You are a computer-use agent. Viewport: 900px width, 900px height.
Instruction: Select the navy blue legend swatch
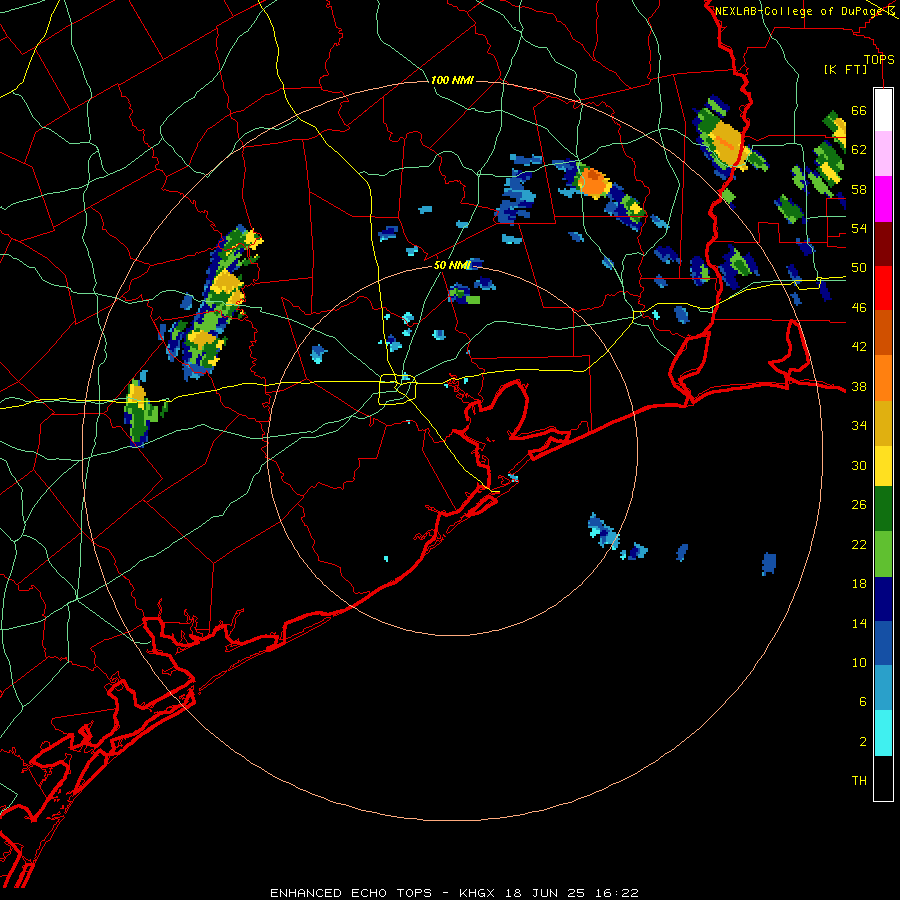(x=883, y=599)
